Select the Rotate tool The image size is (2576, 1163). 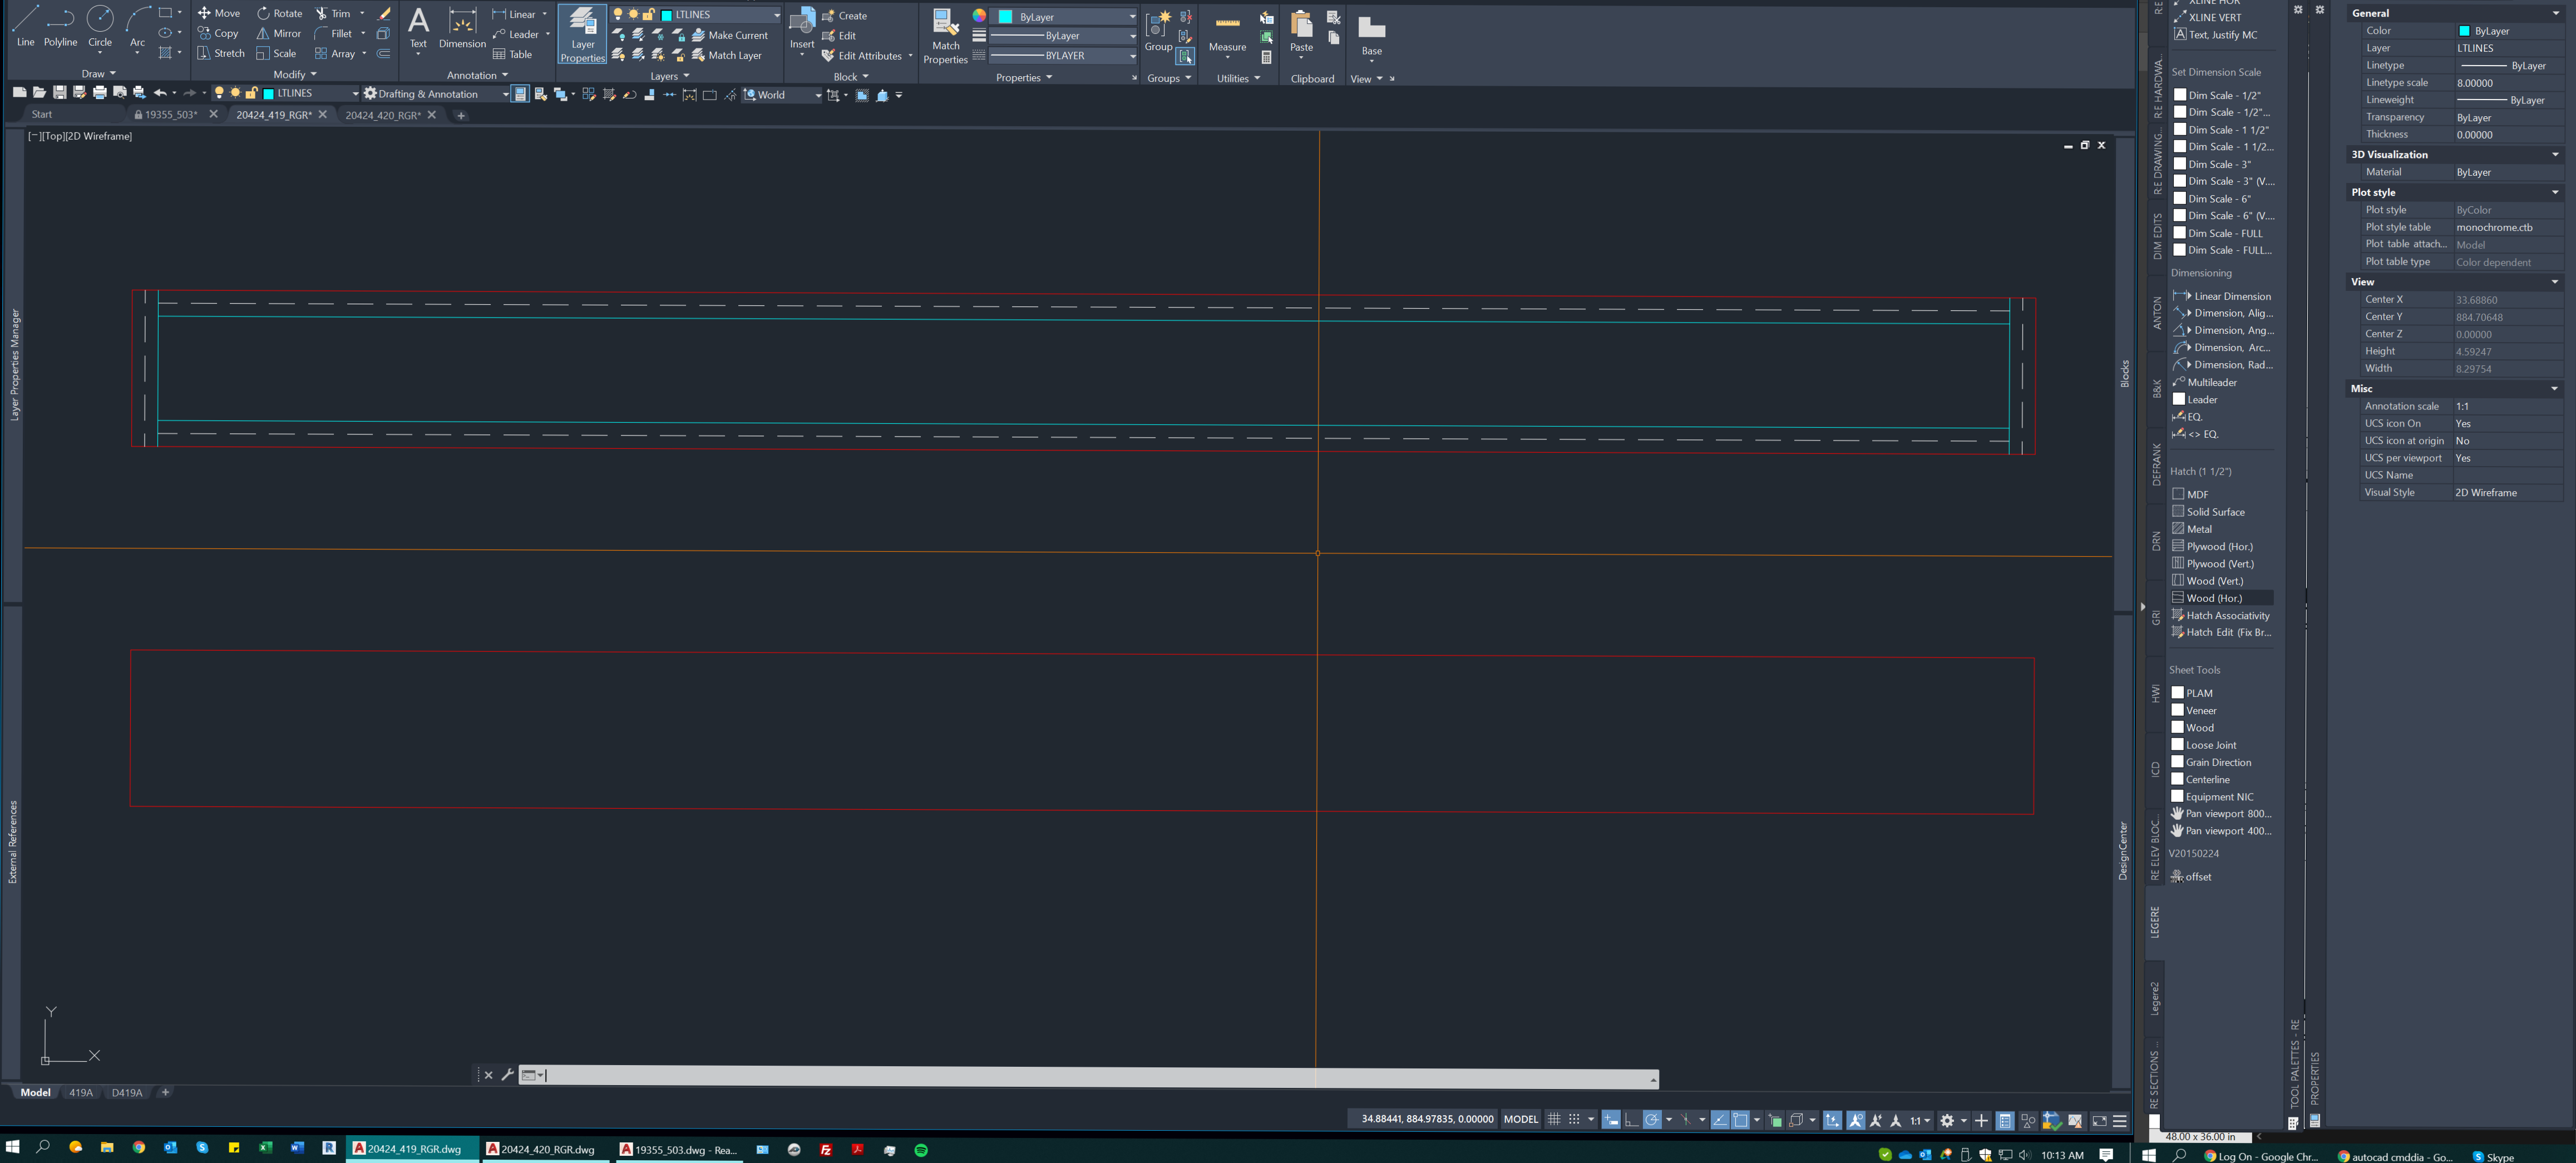click(x=279, y=13)
